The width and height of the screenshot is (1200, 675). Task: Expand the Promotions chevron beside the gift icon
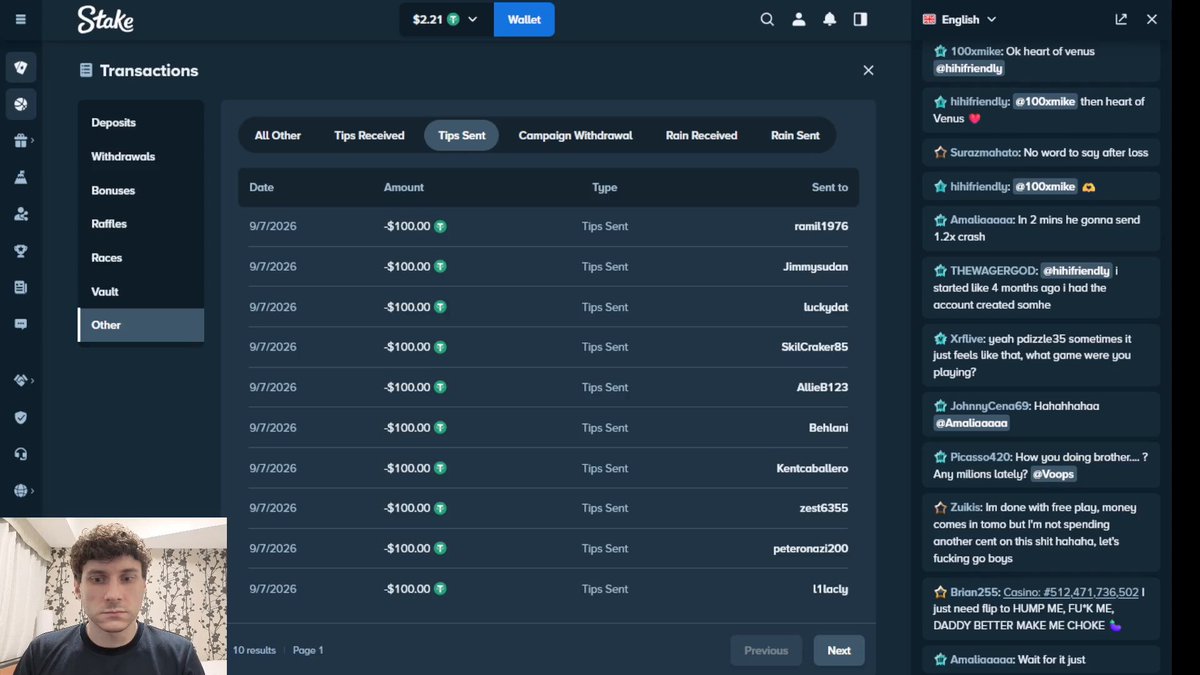pyautogui.click(x=33, y=140)
